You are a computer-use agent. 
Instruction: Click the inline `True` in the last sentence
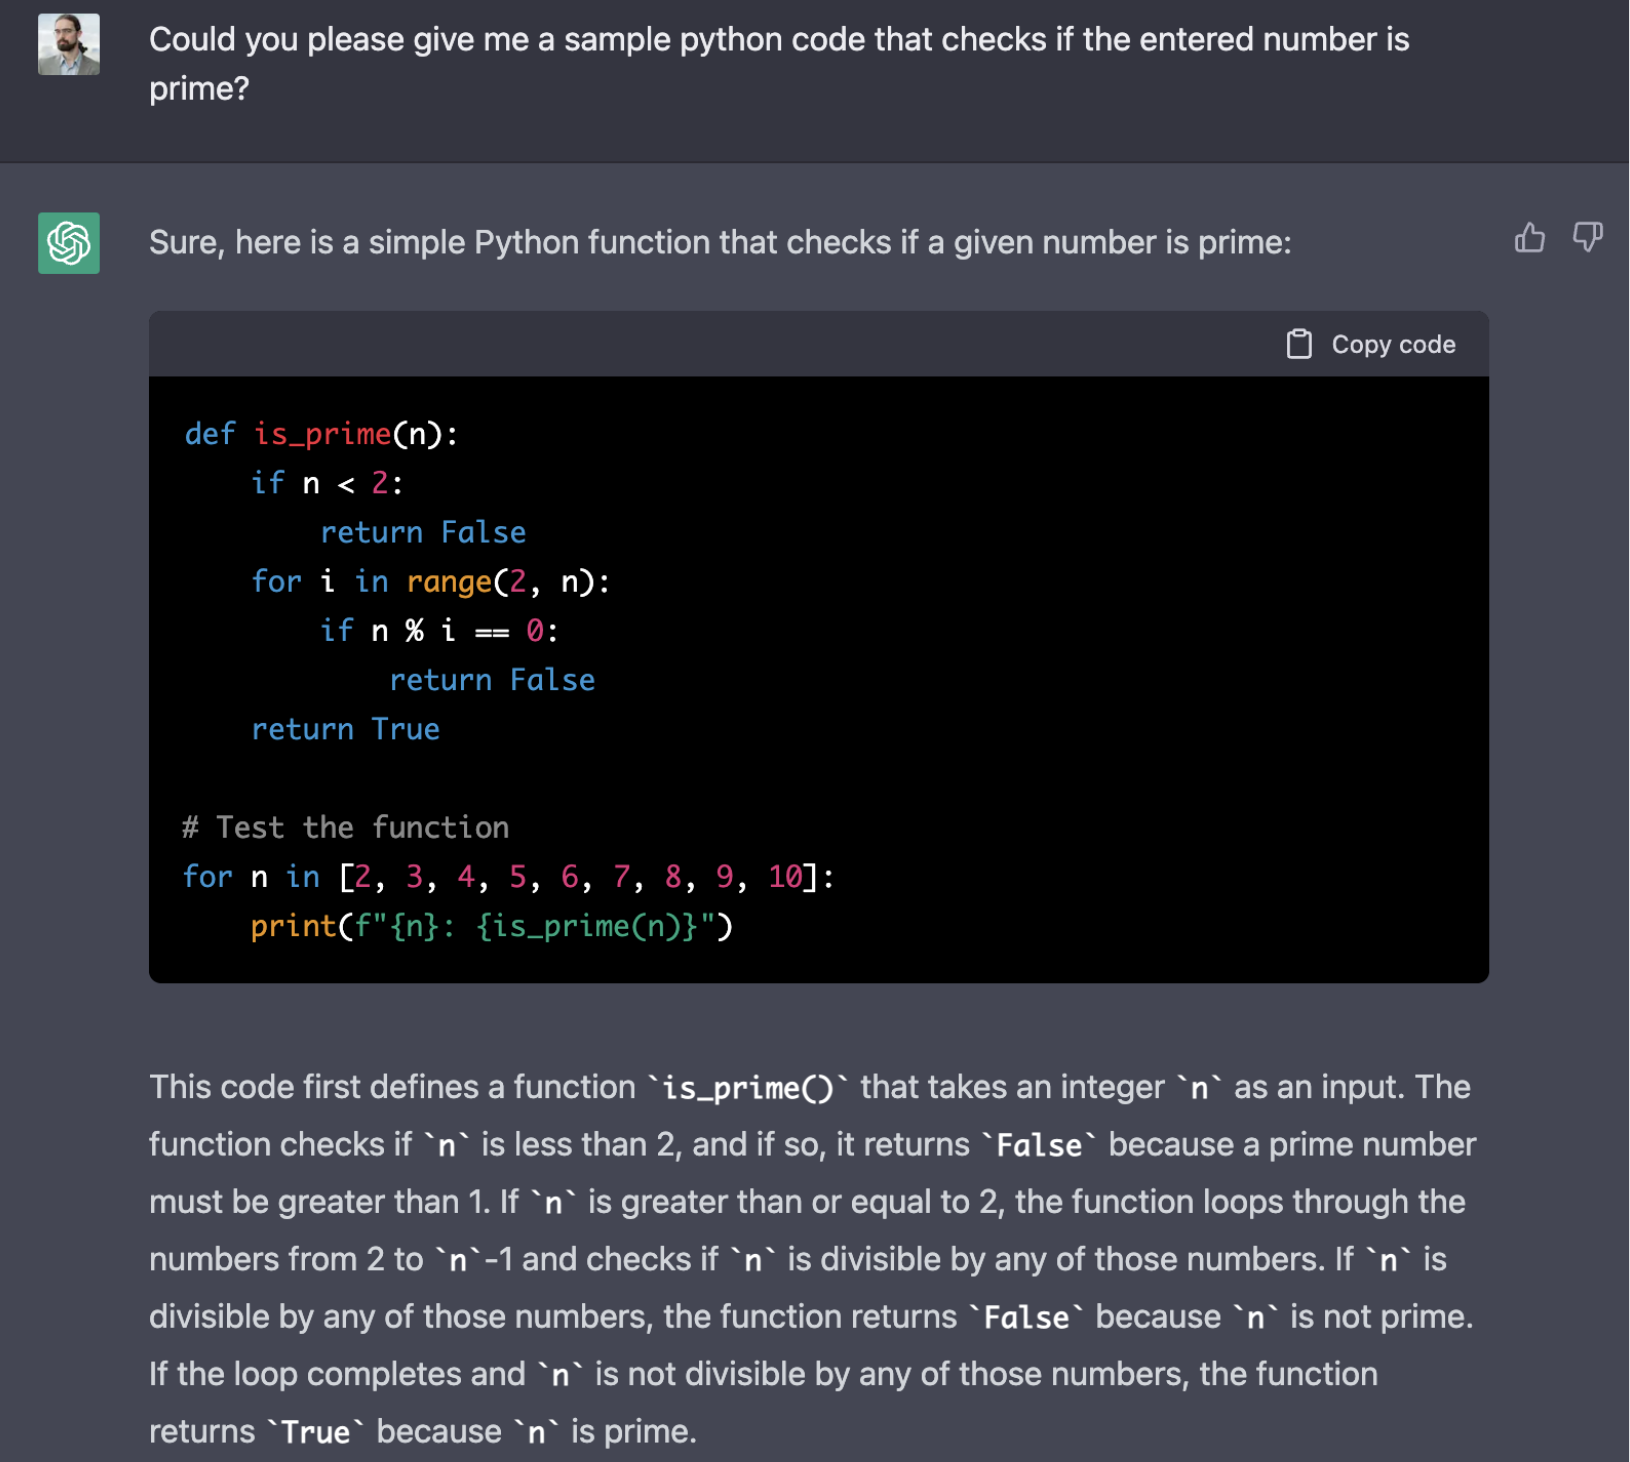point(316,1432)
